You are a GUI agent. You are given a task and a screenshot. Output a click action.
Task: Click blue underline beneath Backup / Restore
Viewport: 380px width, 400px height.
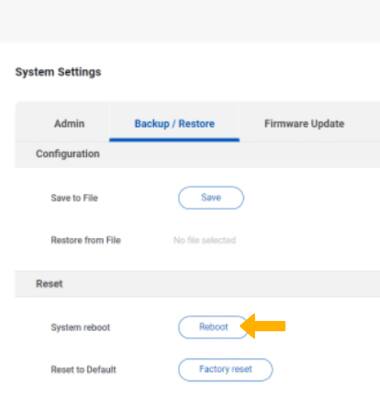(x=174, y=140)
